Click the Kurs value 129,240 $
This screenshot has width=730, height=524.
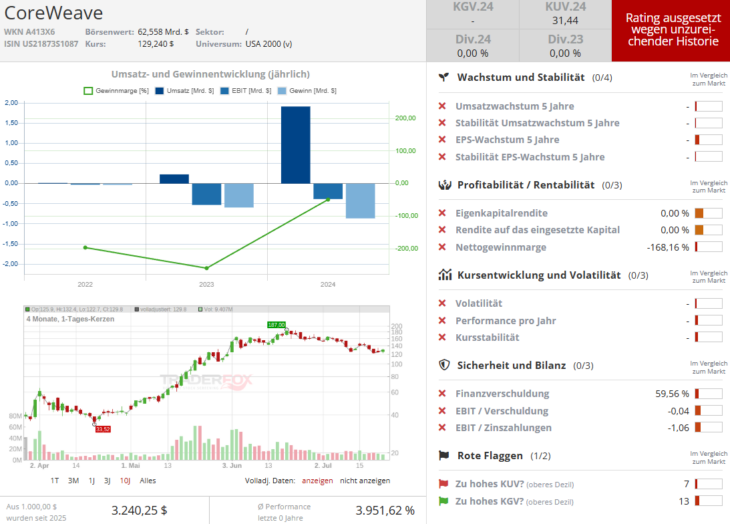tap(156, 44)
